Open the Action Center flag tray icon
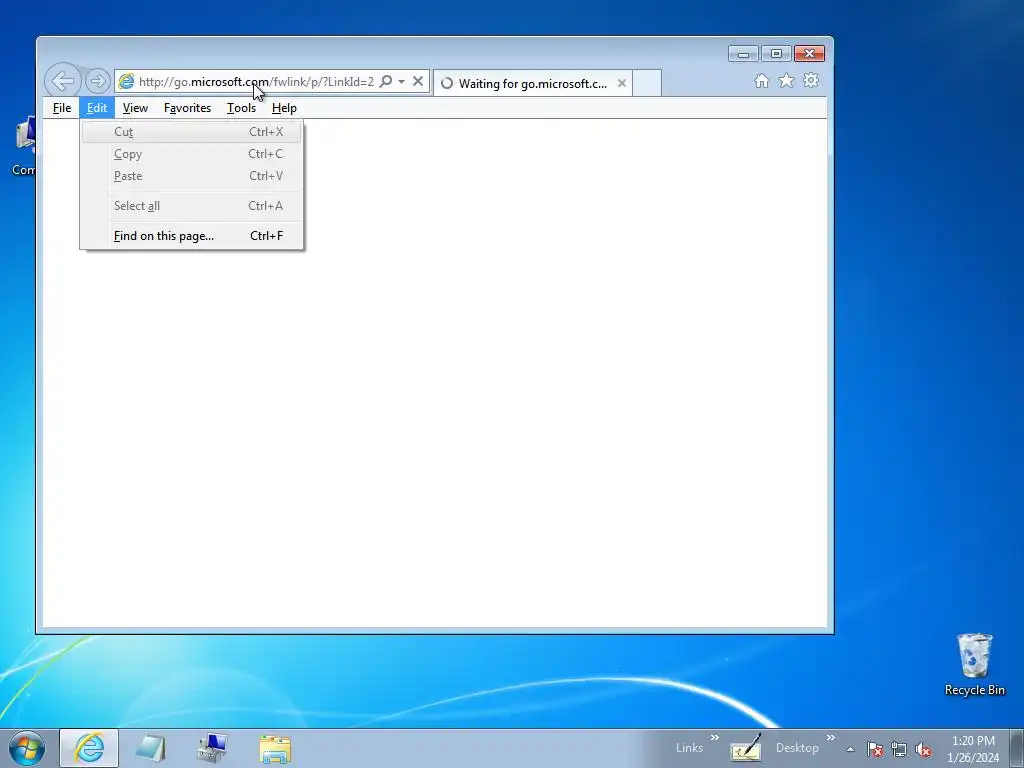Viewport: 1024px width, 768px height. 874,749
